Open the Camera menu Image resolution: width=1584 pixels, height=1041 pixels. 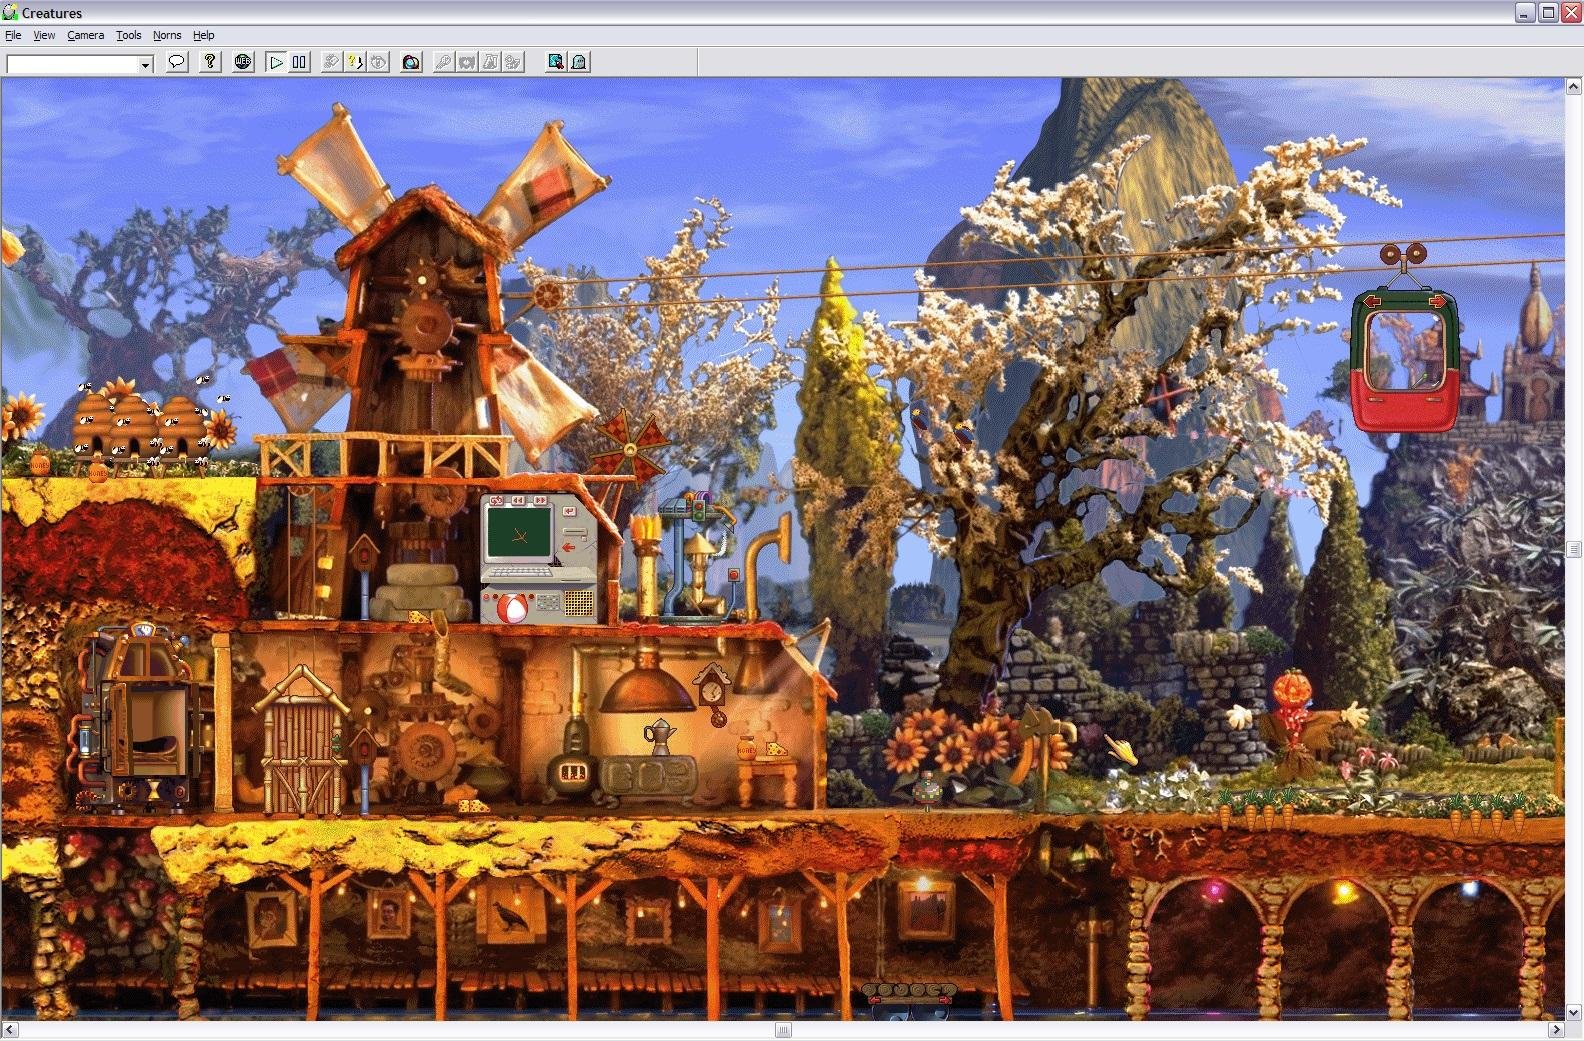85,35
